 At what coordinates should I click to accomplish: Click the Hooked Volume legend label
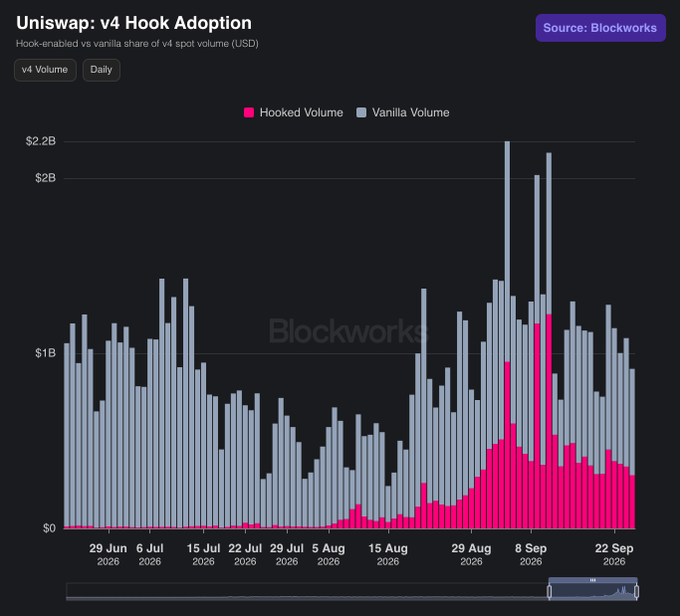pyautogui.click(x=301, y=113)
